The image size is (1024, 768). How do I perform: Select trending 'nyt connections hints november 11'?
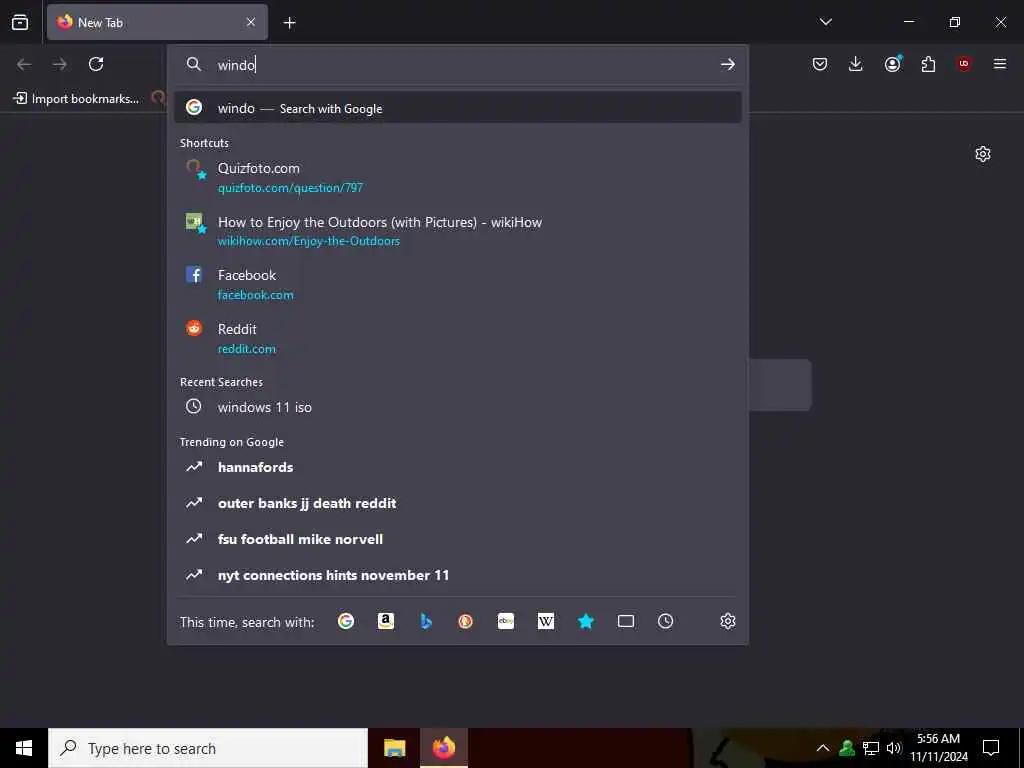pyautogui.click(x=458, y=575)
